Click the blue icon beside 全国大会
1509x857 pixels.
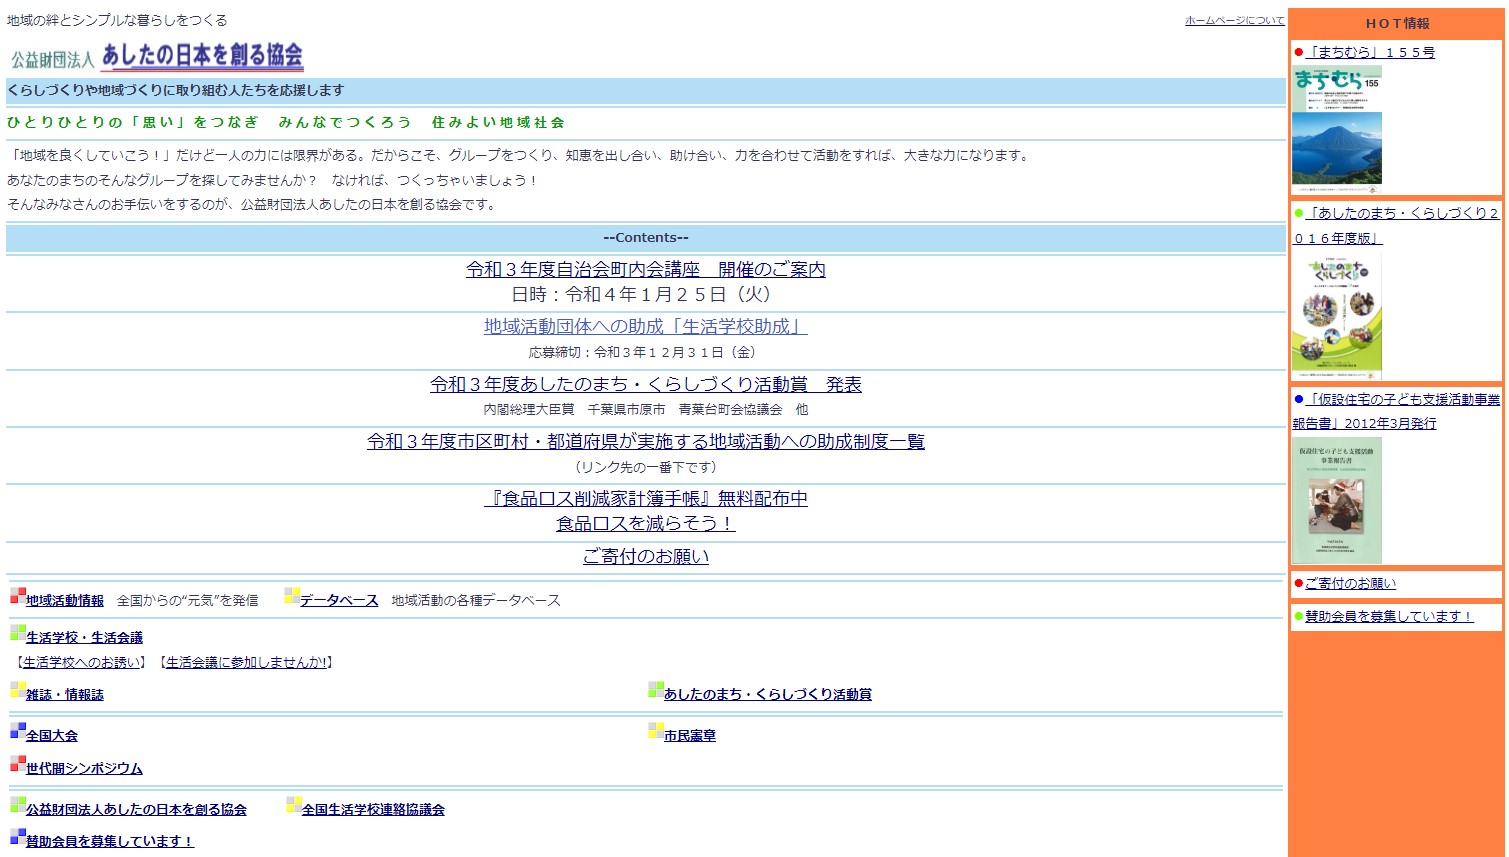pos(17,731)
